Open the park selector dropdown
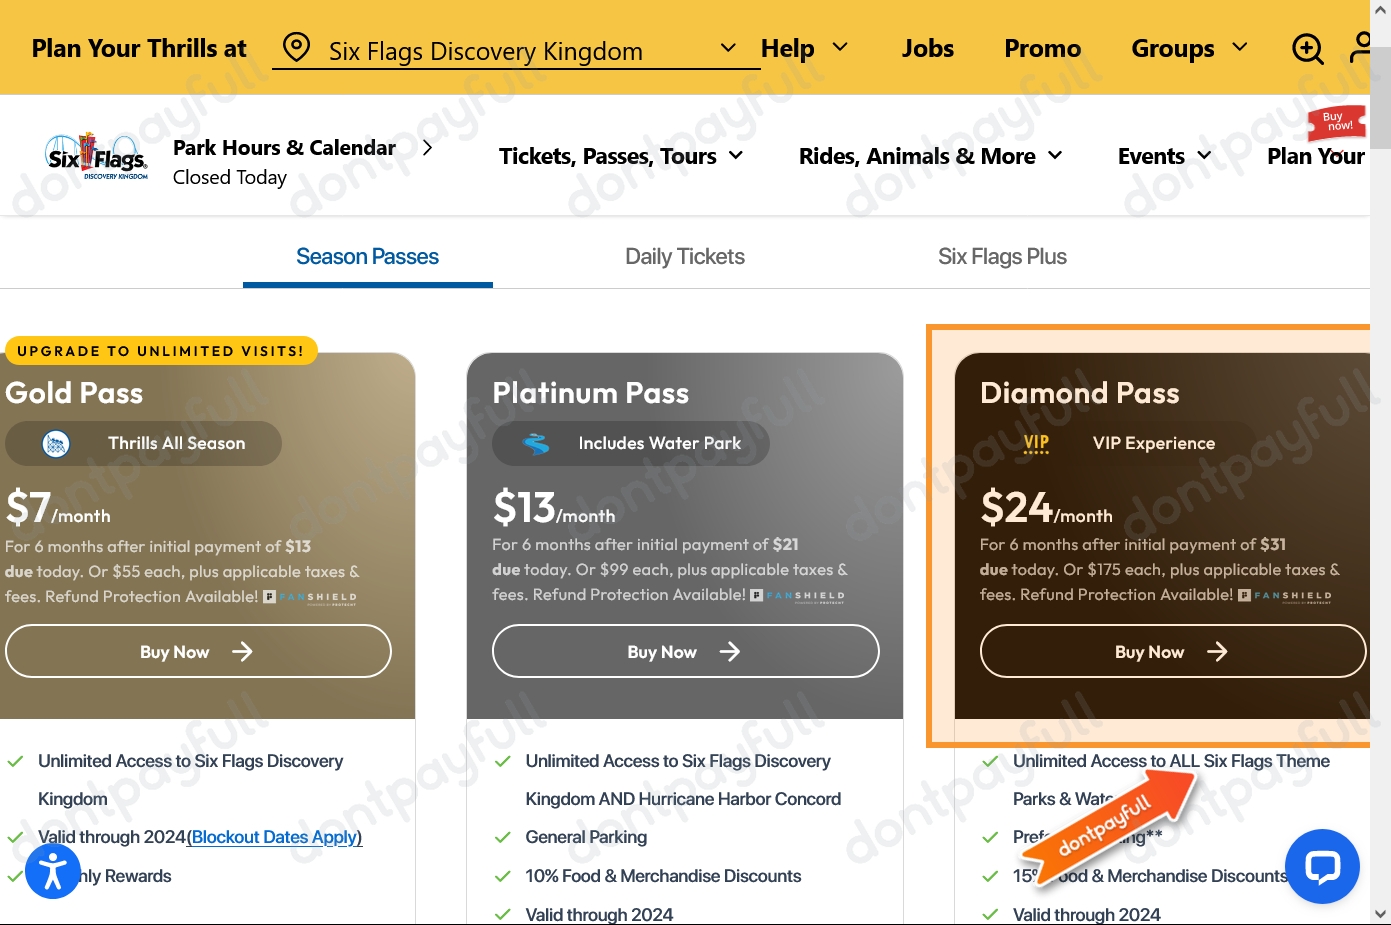Image resolution: width=1391 pixels, height=925 pixels. pyautogui.click(x=728, y=47)
